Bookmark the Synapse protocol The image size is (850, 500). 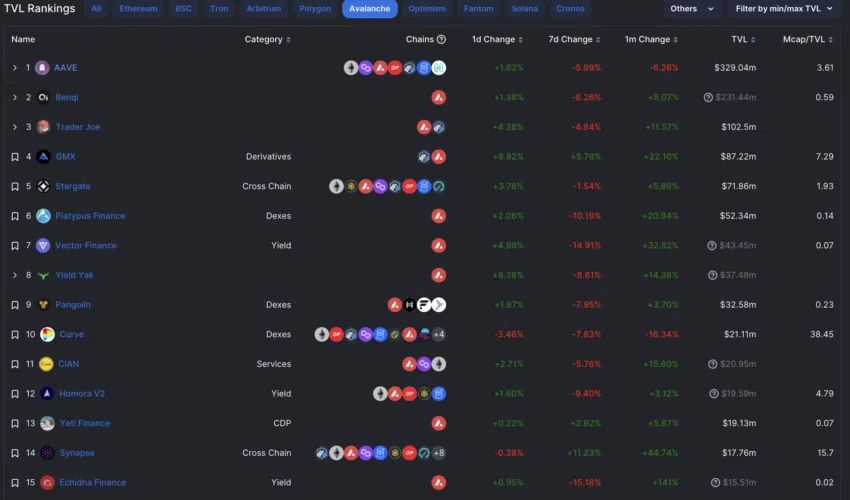[x=15, y=453]
